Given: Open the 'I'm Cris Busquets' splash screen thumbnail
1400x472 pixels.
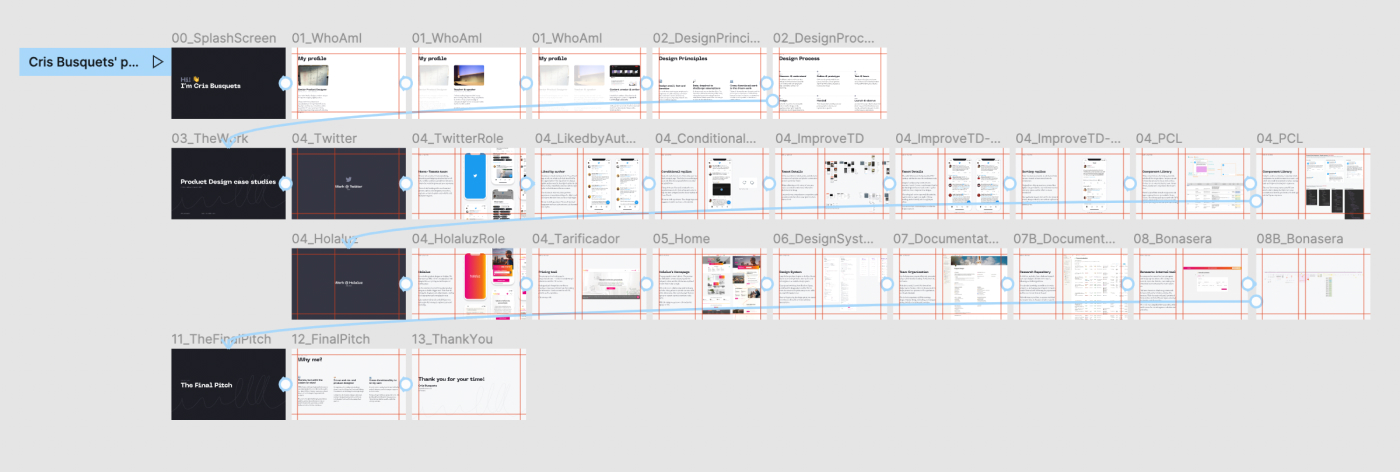Looking at the screenshot, I should pyautogui.click(x=229, y=84).
